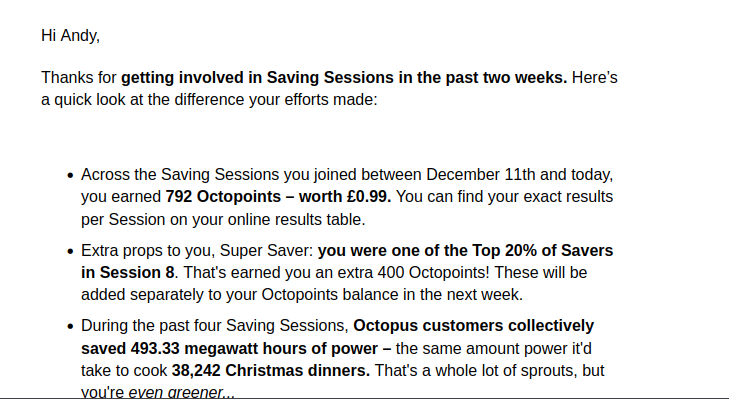Screen dimensions: 729x399
Task: Select the third bullet point marker
Action: point(70,326)
